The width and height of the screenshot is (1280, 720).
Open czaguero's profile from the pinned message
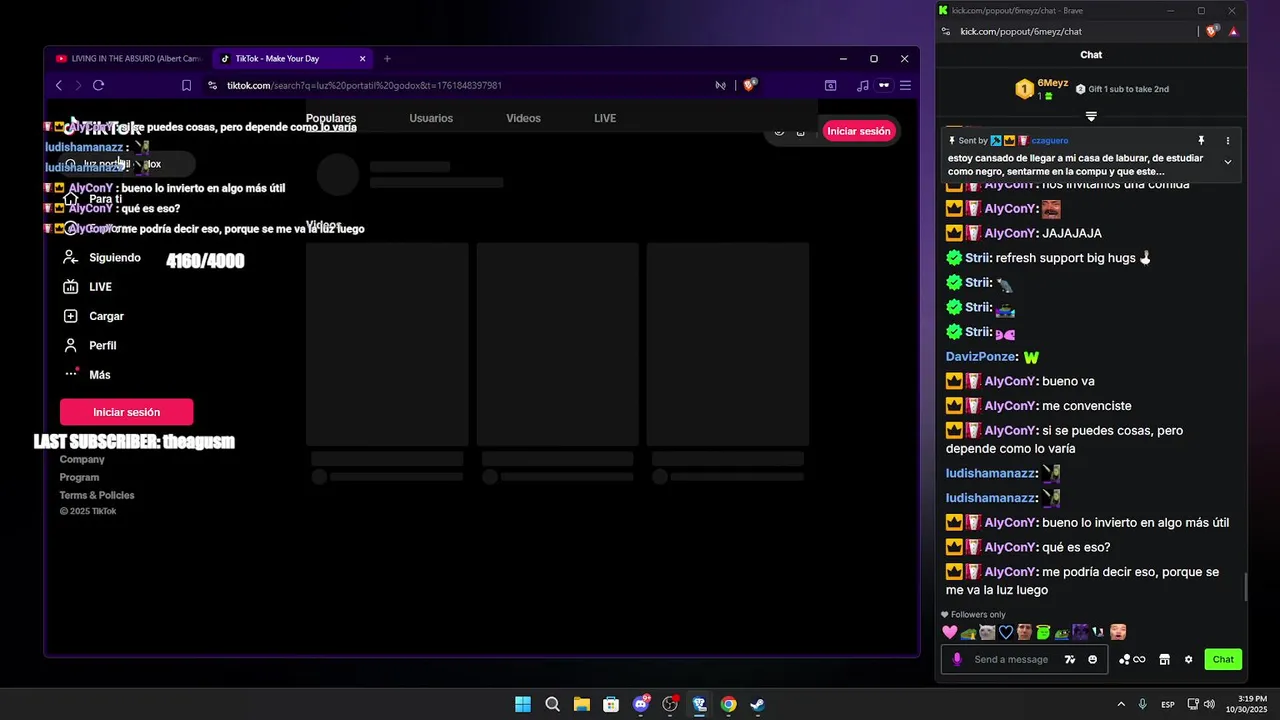click(x=1050, y=141)
